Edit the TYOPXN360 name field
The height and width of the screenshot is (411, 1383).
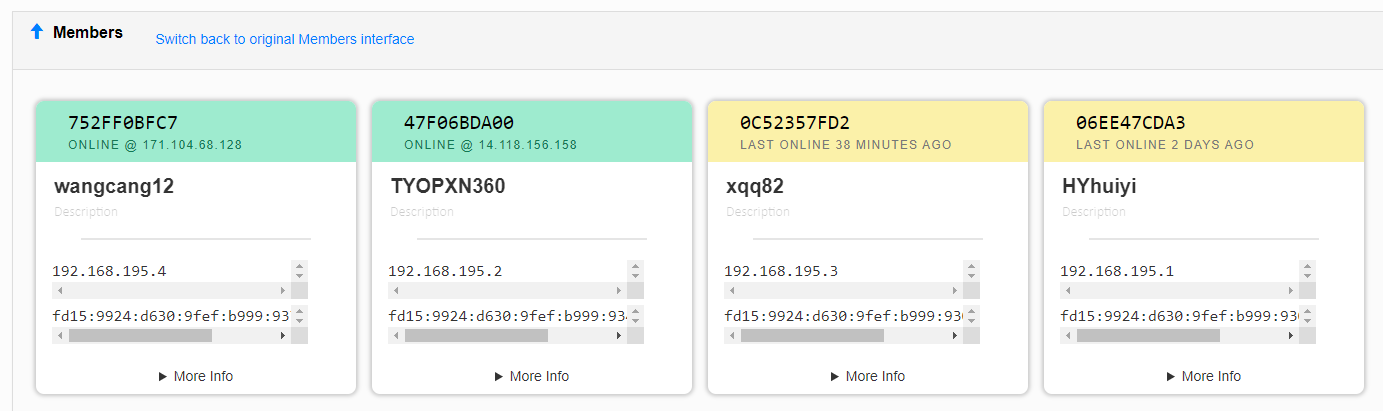click(x=448, y=186)
